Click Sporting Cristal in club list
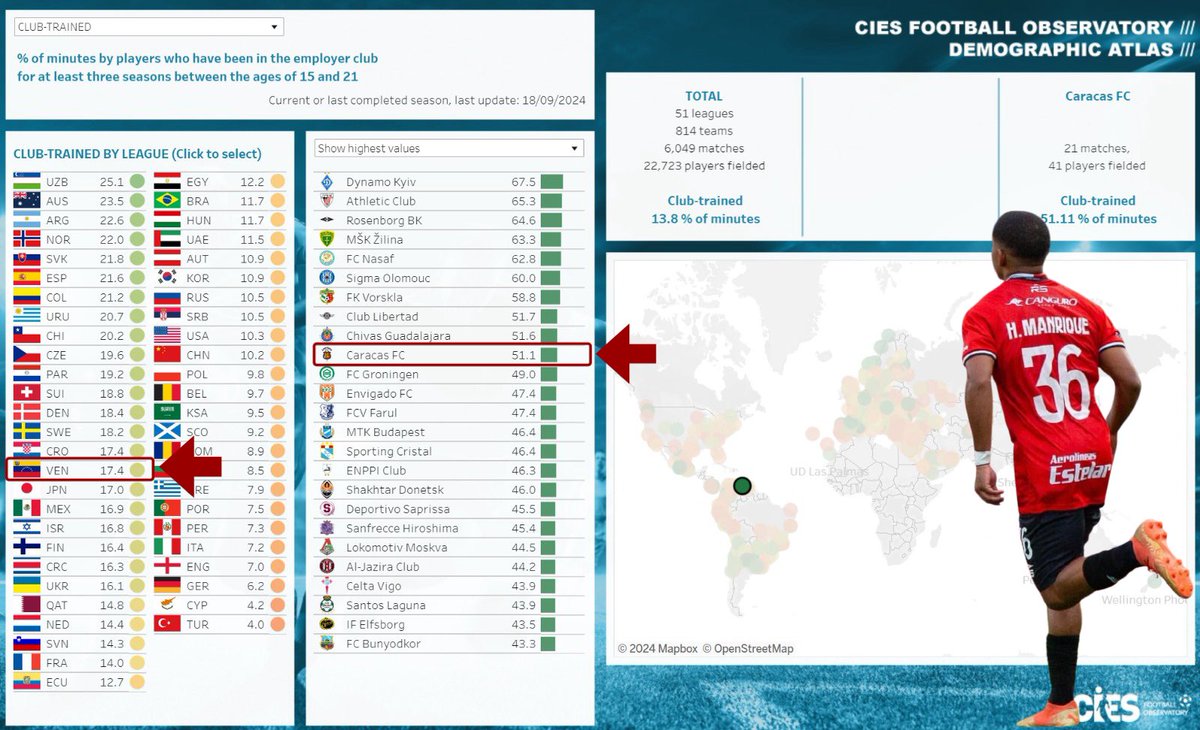The image size is (1200, 730). click(449, 452)
